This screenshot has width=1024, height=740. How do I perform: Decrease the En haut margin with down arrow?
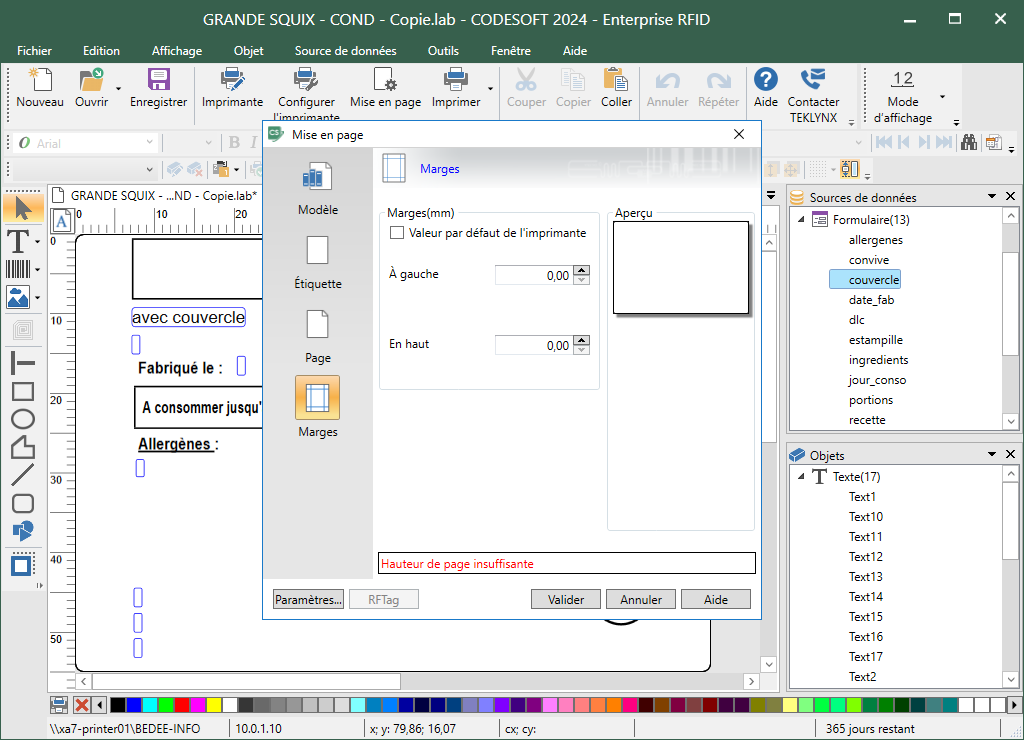pyautogui.click(x=582, y=351)
